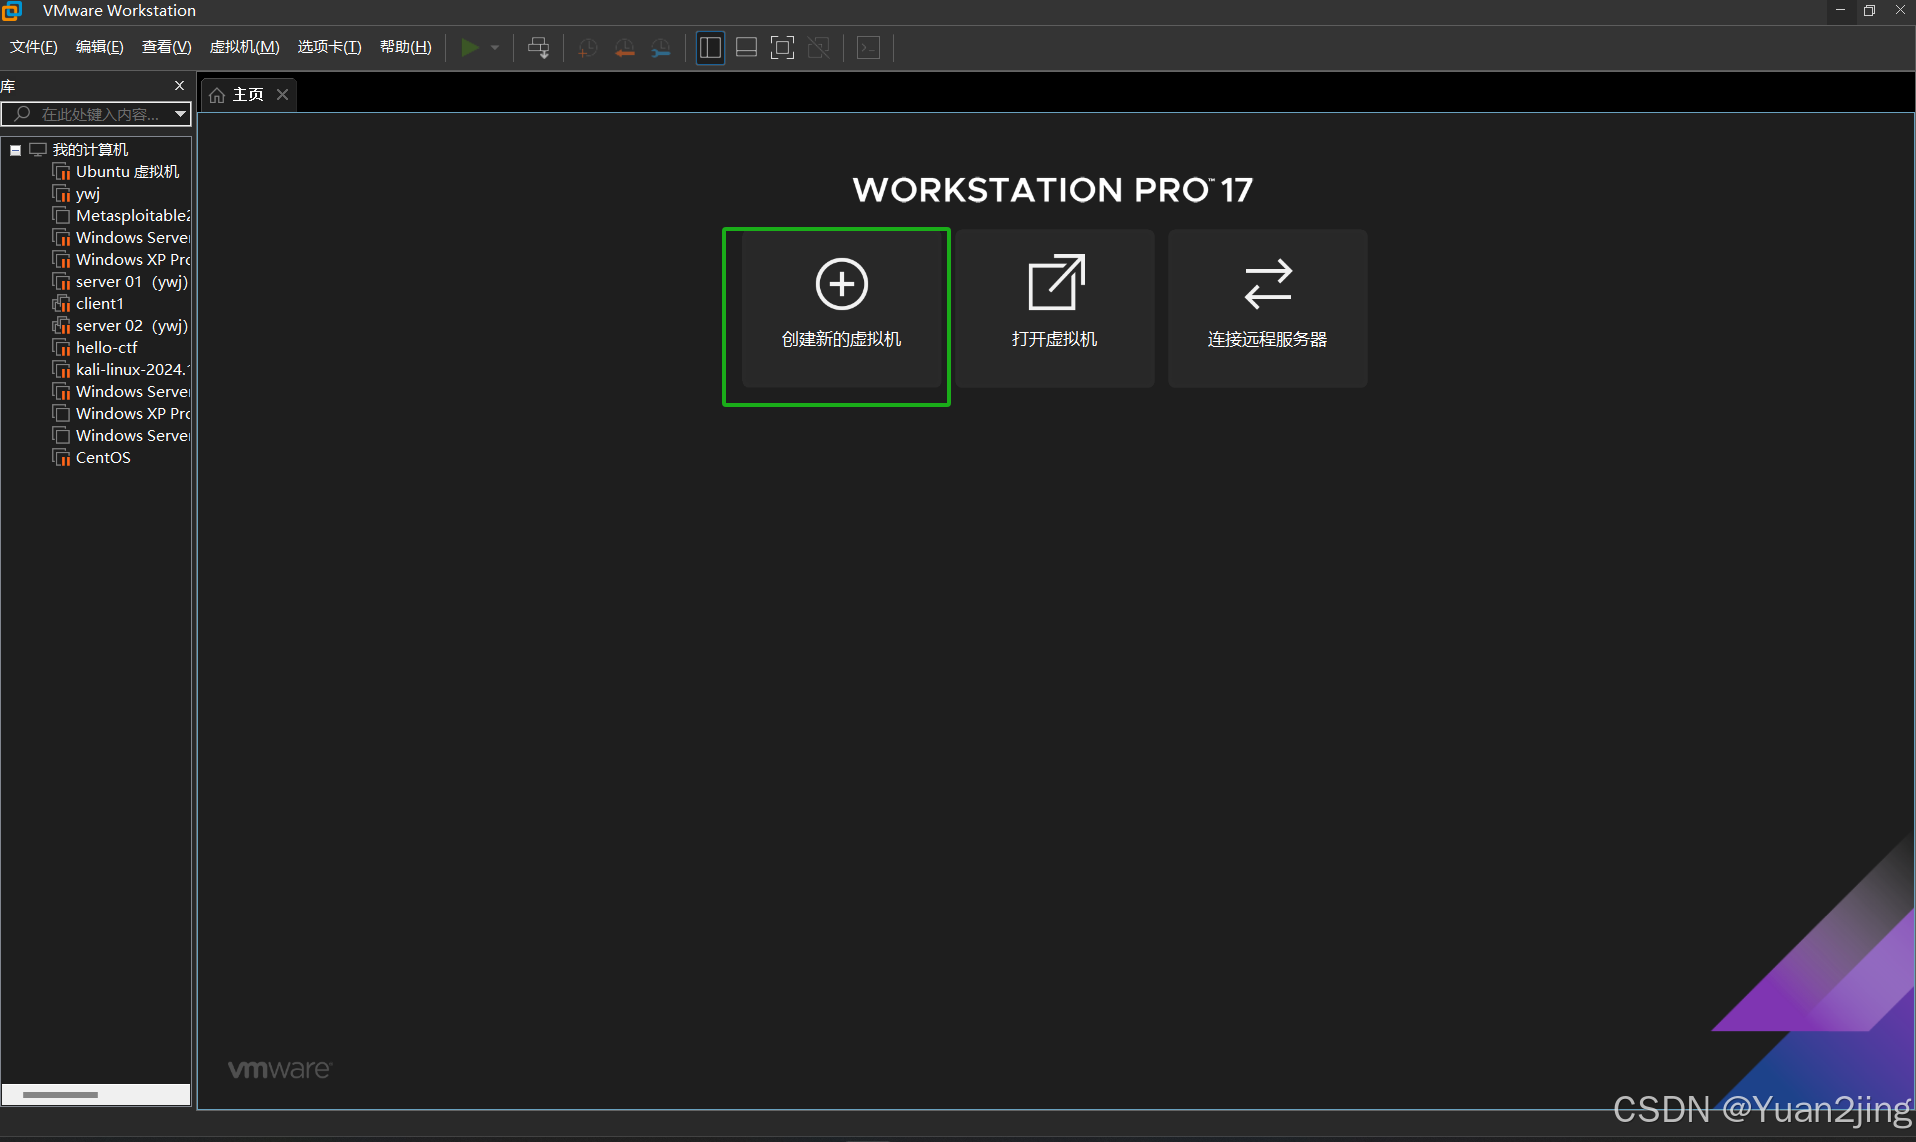Click the kali-linux VM icon
Screen dimensions: 1916x1142
tap(61, 370)
